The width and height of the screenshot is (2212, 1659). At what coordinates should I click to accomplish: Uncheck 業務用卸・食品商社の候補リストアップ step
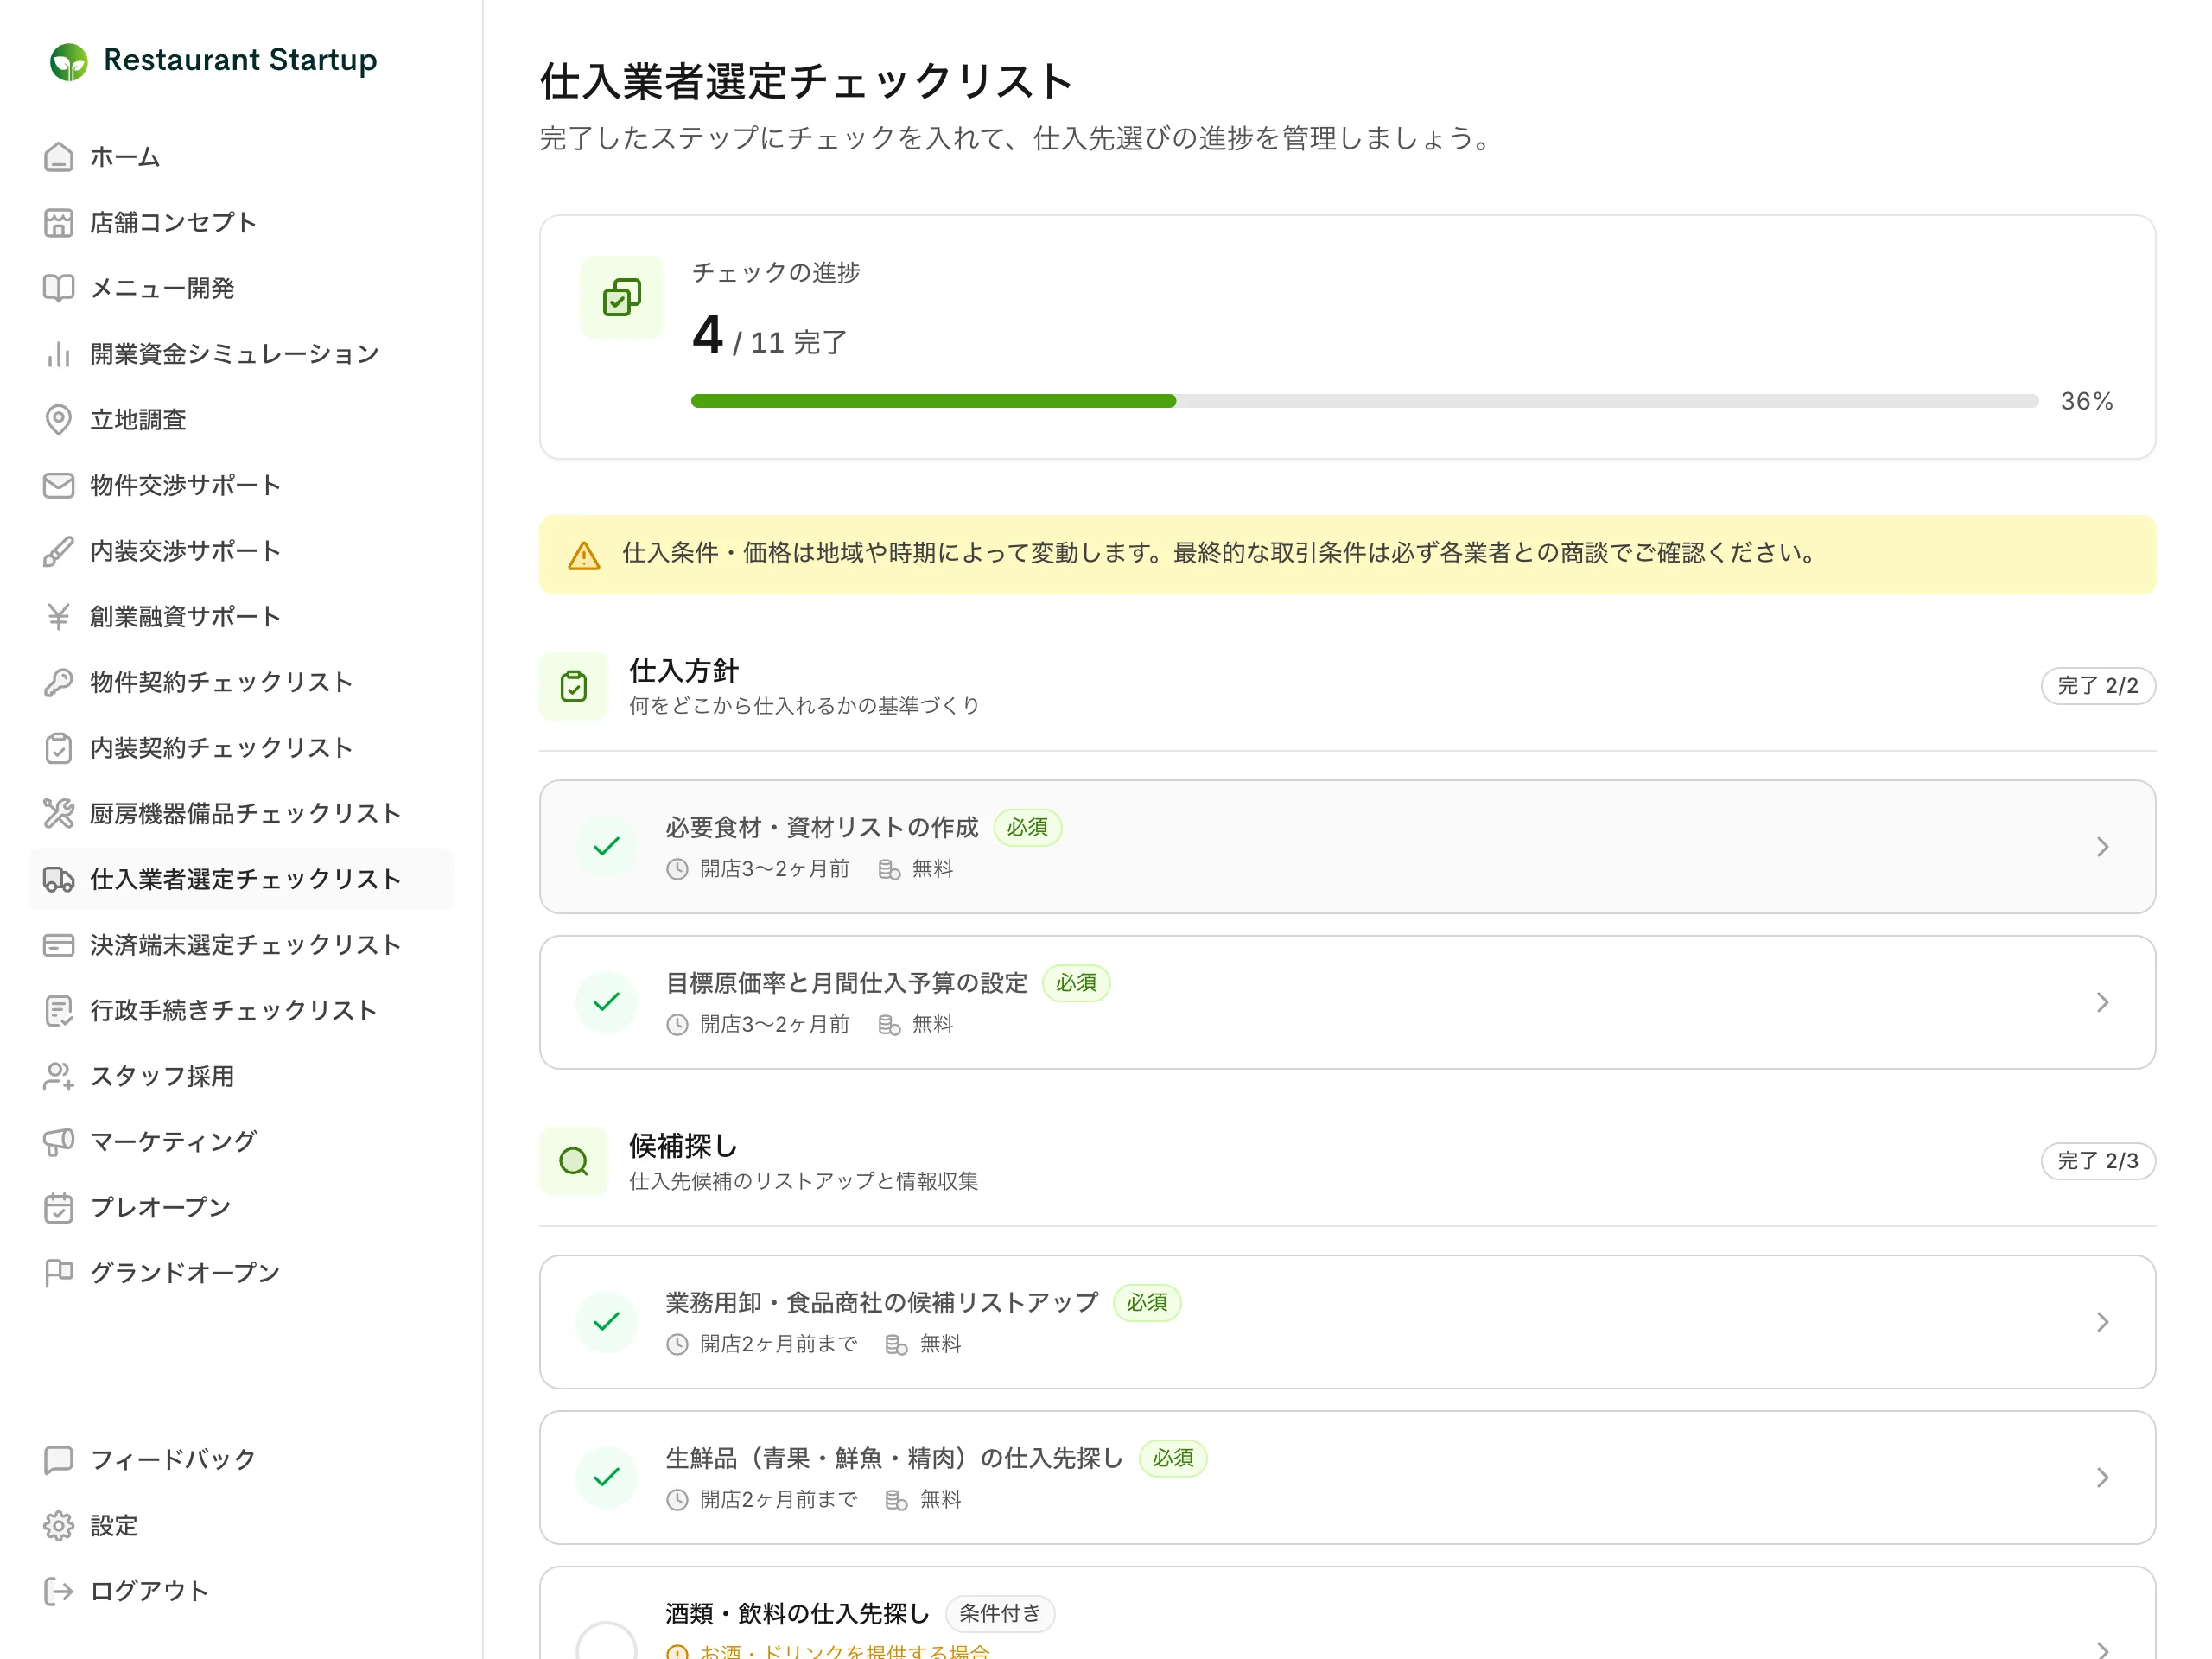pyautogui.click(x=607, y=1322)
